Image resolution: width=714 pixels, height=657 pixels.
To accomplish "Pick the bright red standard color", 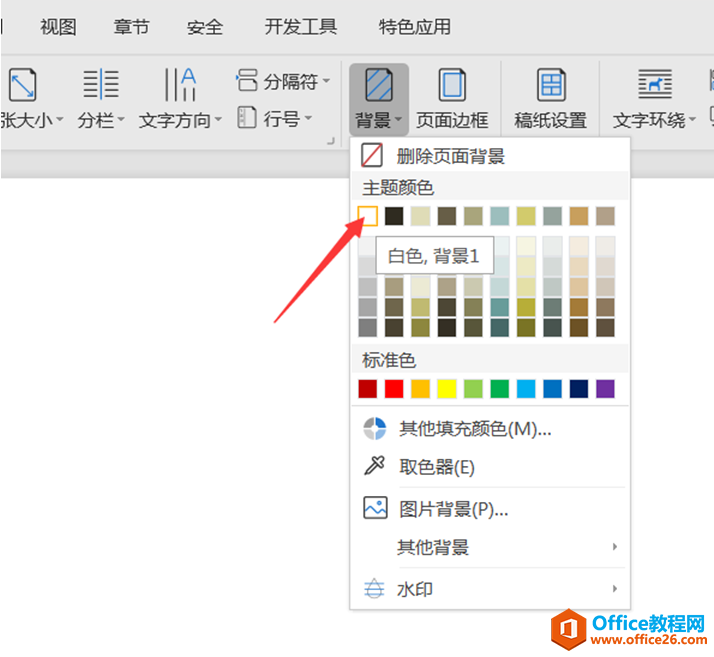I will 394,389.
